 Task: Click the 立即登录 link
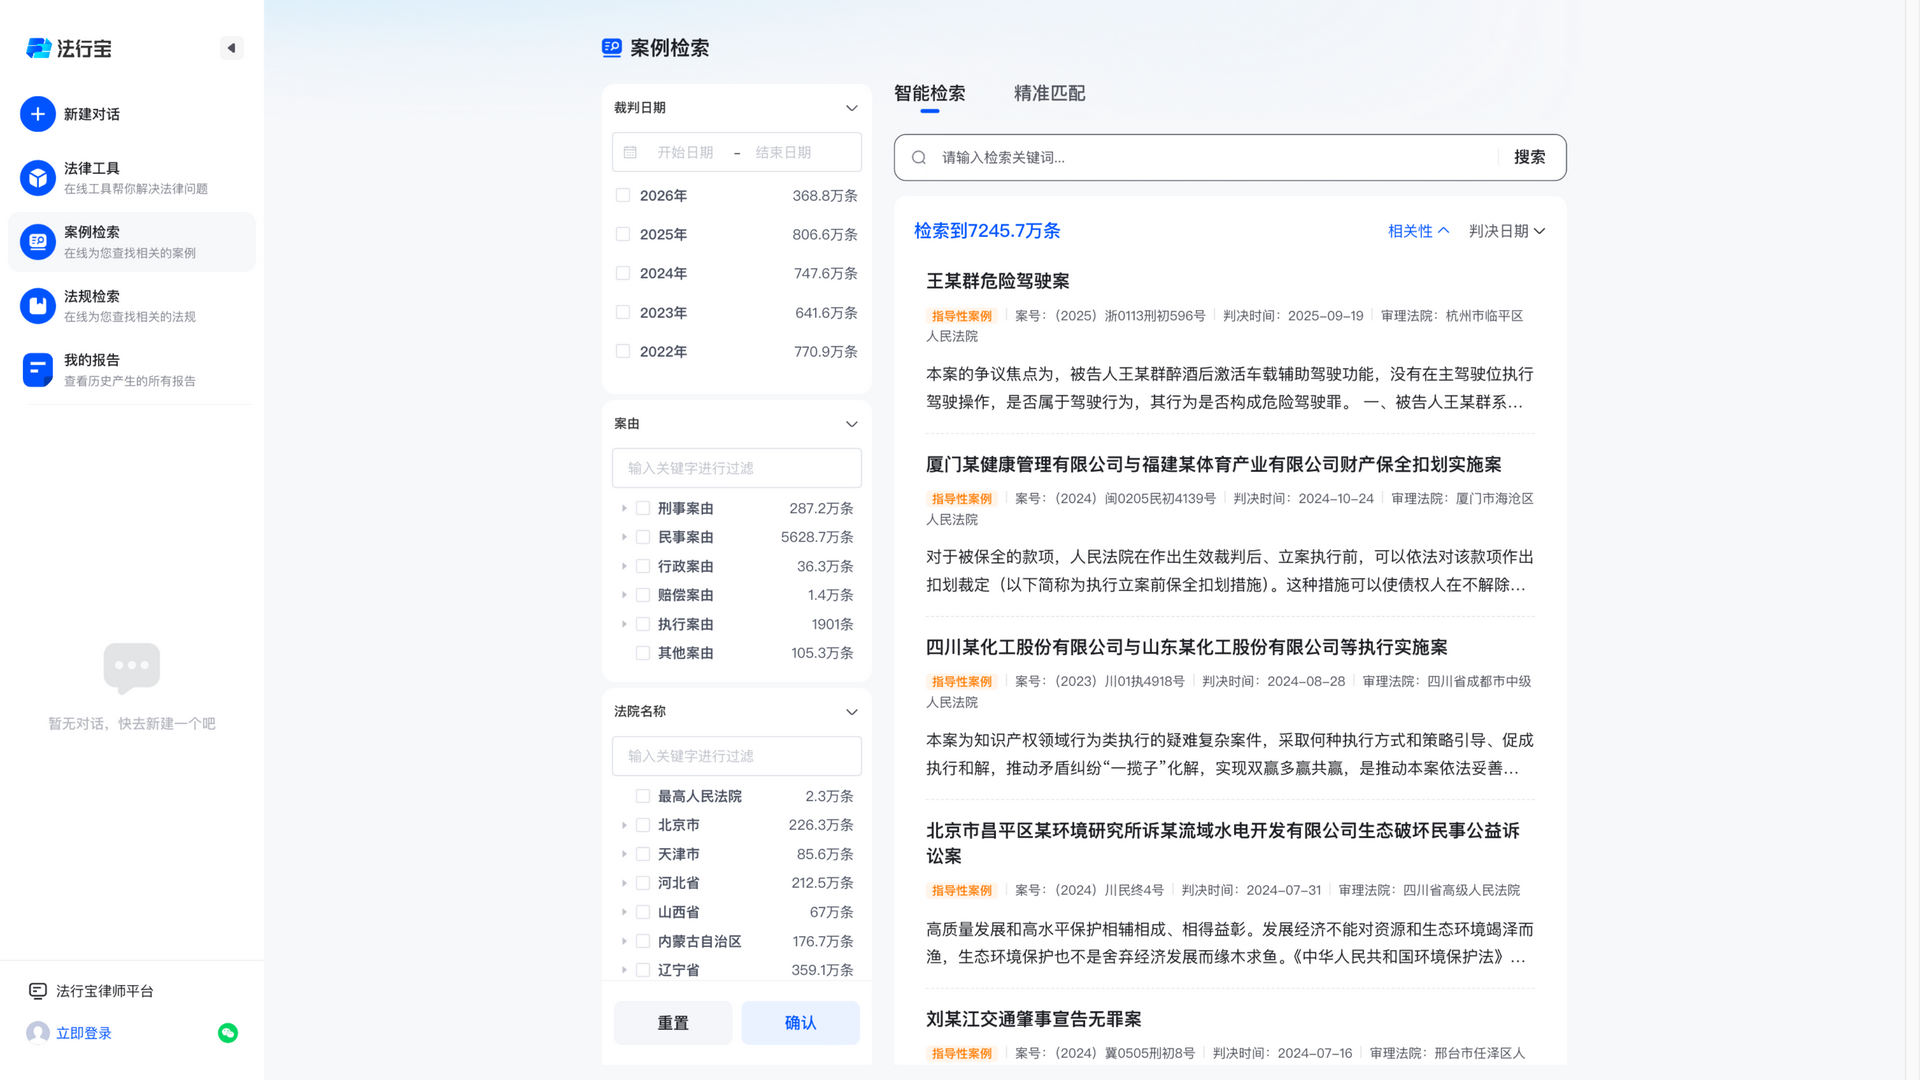coord(84,1033)
